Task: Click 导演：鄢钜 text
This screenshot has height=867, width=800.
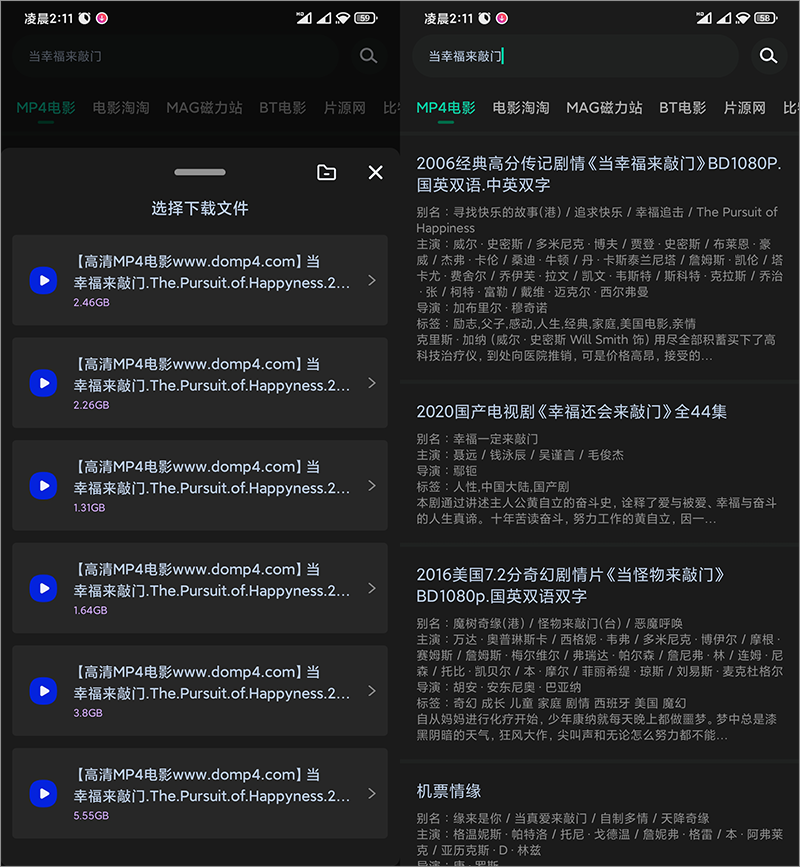Action: pyautogui.click(x=446, y=471)
